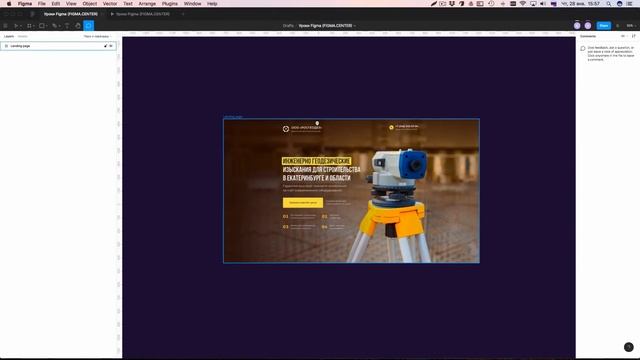Click the Dropbox menu bar icon
The width and height of the screenshot is (640, 360).
(452, 4)
